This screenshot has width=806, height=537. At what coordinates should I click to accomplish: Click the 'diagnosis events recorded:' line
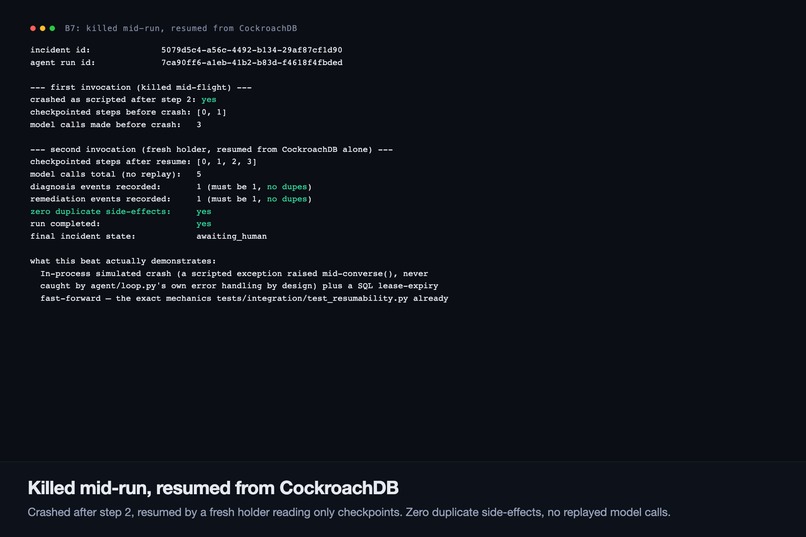[171, 187]
